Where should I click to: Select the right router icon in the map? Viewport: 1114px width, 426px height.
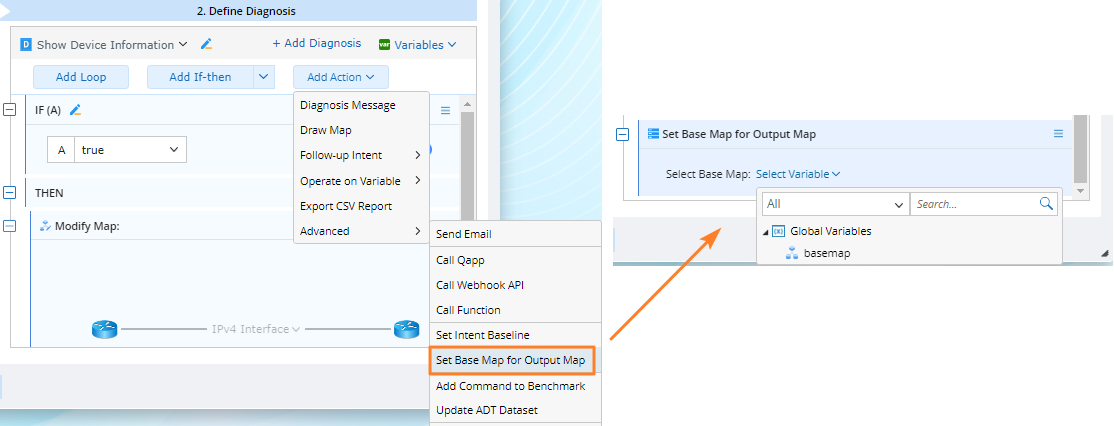pyautogui.click(x=406, y=329)
